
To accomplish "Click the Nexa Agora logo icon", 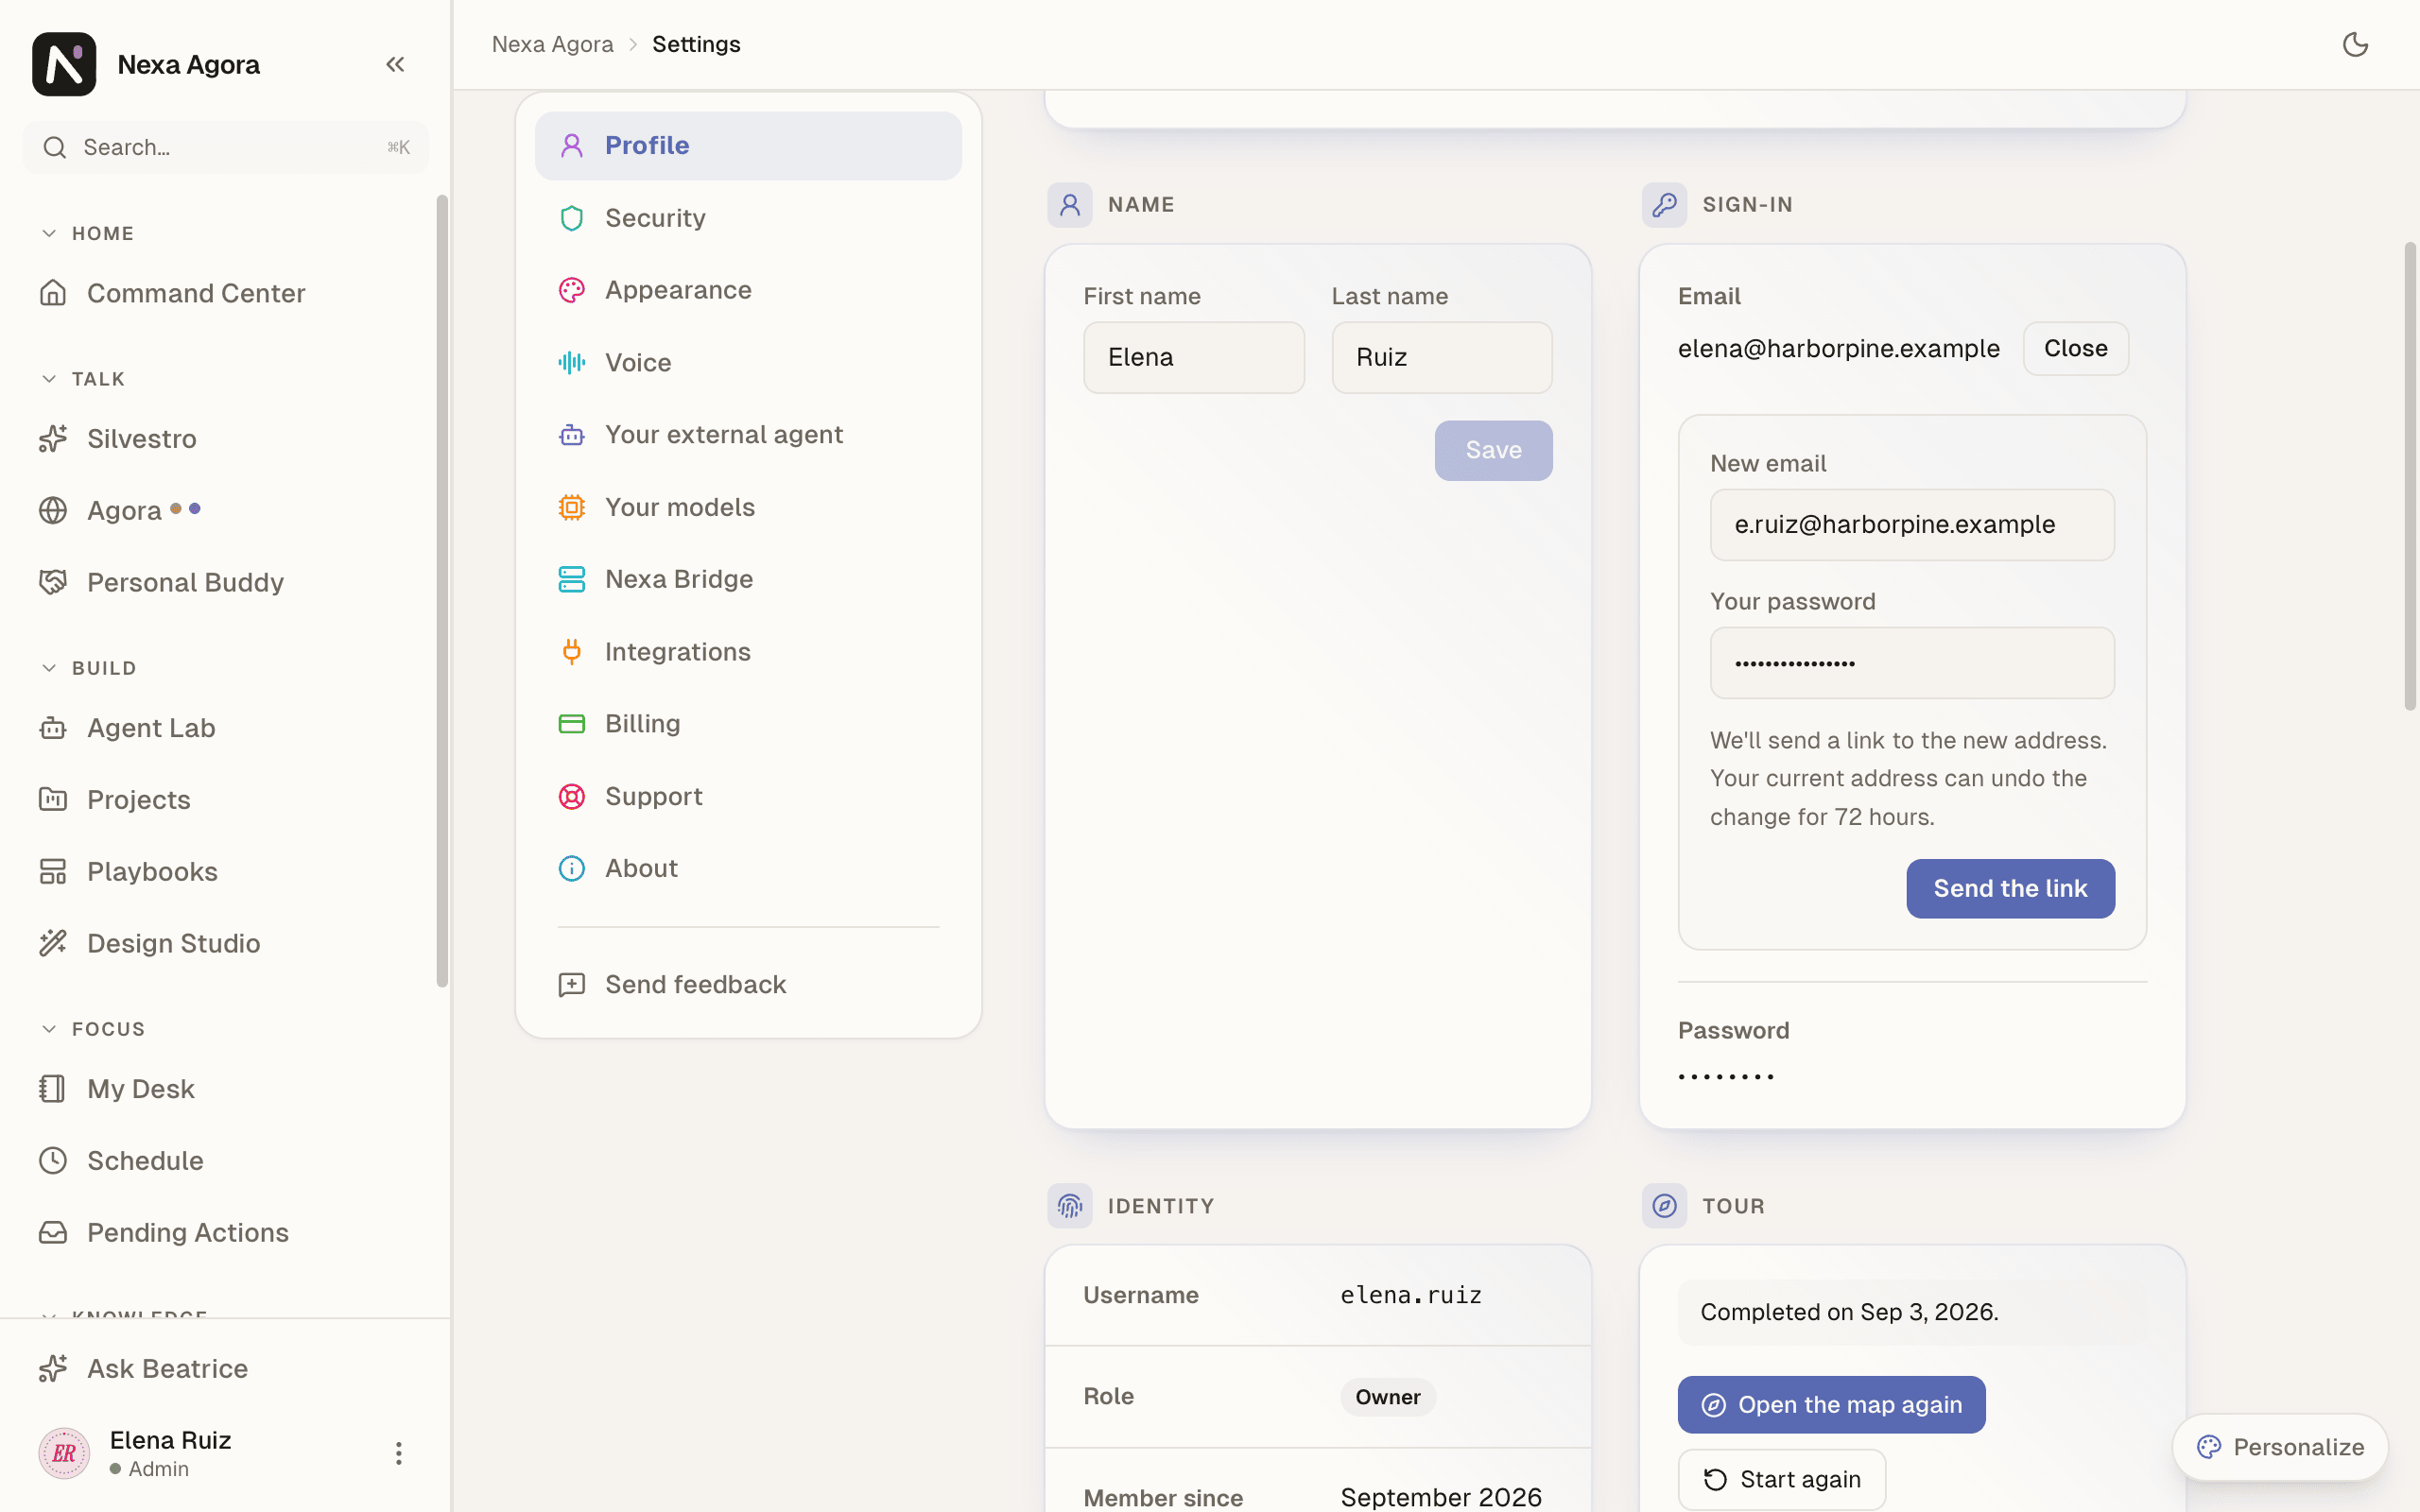I will click(x=64, y=64).
